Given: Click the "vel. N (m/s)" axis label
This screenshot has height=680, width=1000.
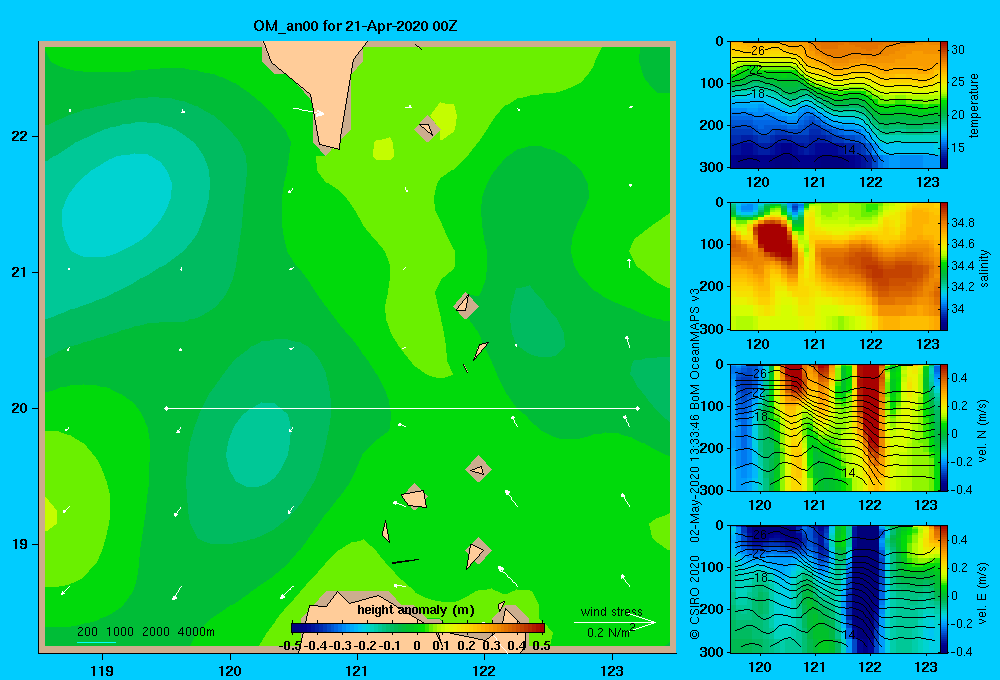Looking at the screenshot, I should pos(983,431).
